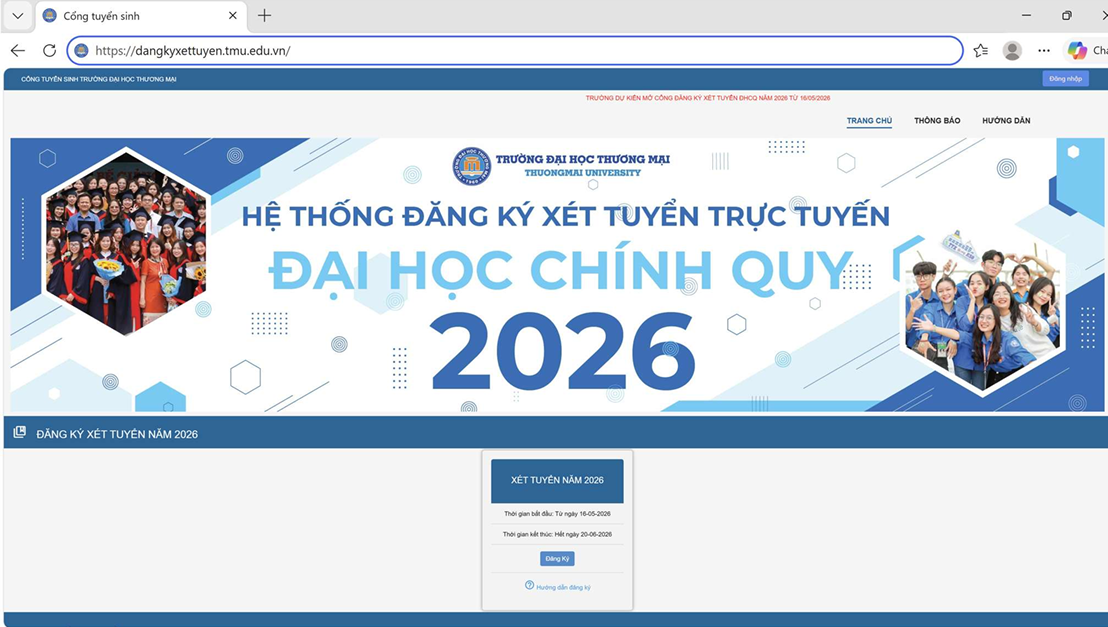The height and width of the screenshot is (627, 1108).
Task: Open the browser settings ellipsis menu
Action: coord(1044,50)
